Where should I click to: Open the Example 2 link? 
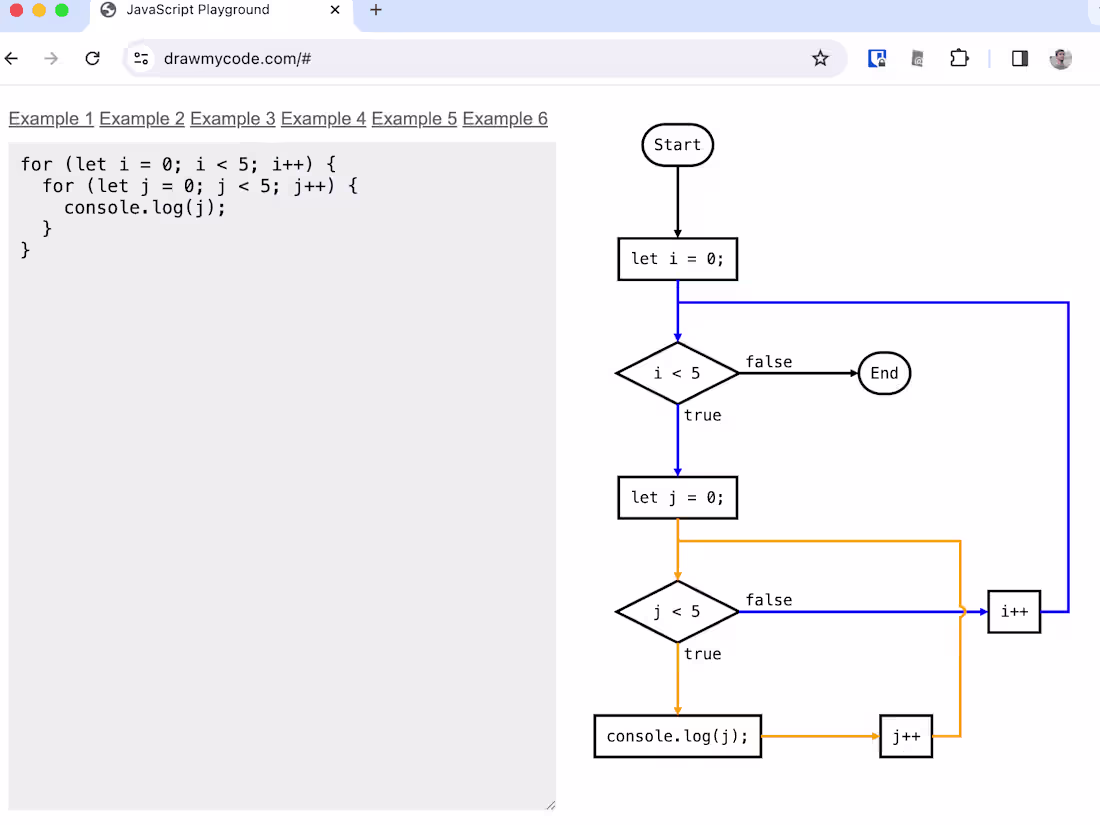pyautogui.click(x=141, y=118)
